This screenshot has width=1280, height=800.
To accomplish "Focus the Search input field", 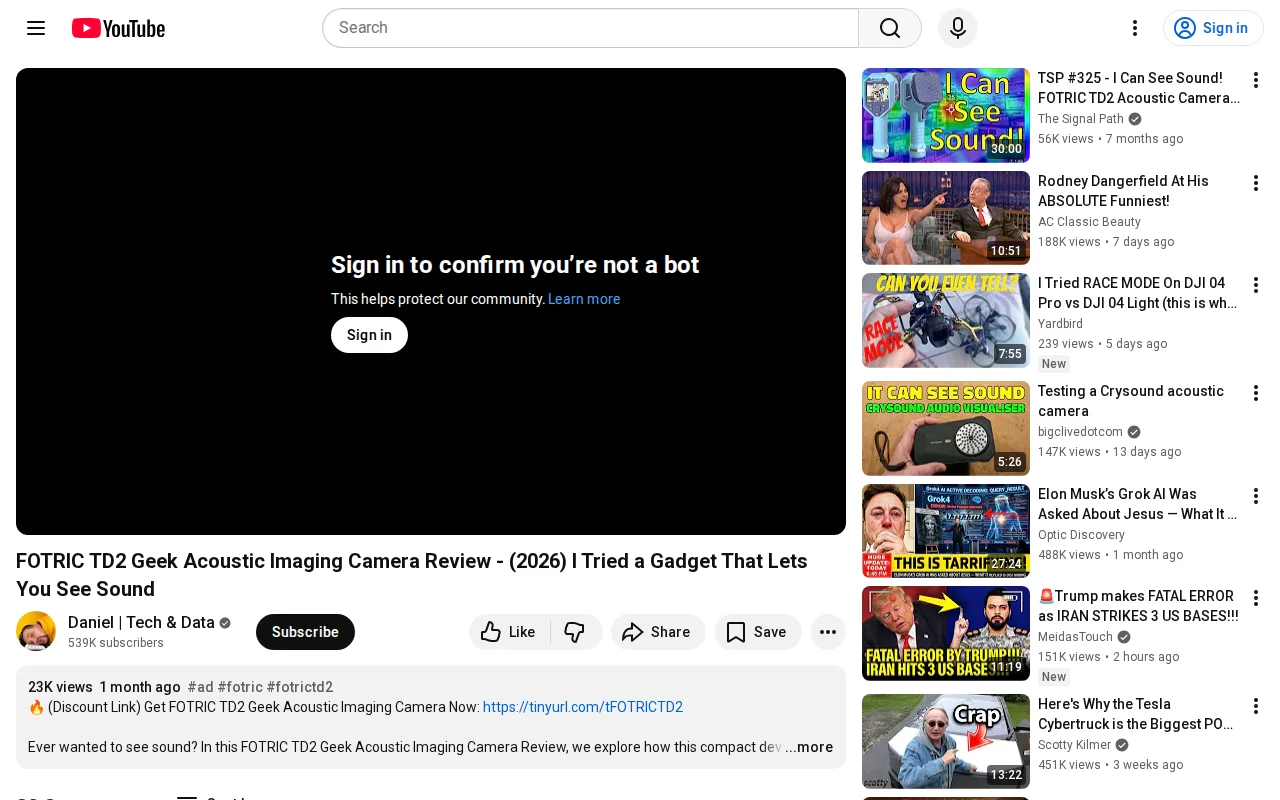I will (590, 28).
